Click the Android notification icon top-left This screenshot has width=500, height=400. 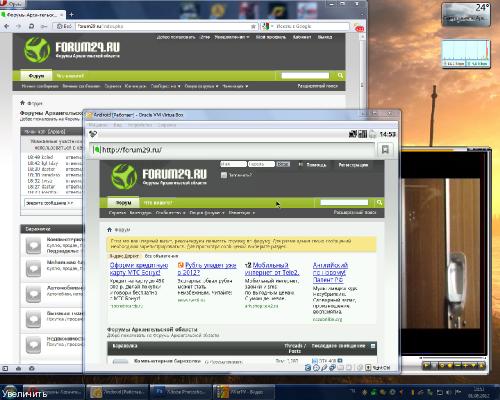93,134
